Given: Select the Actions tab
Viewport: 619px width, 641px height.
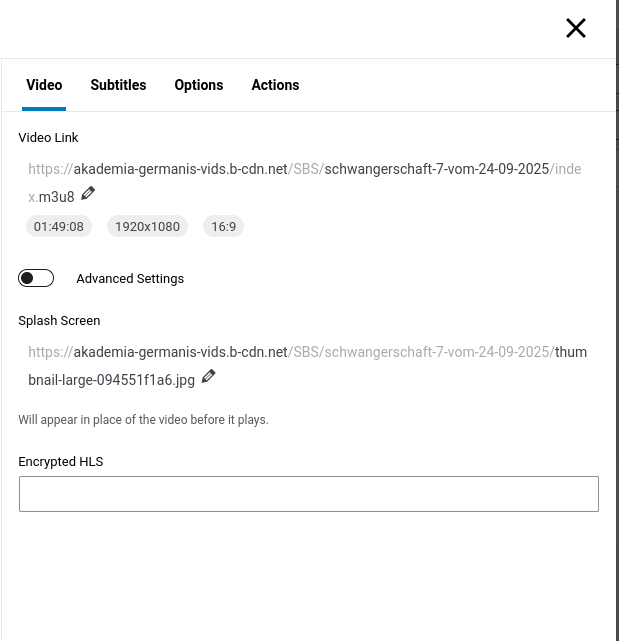Looking at the screenshot, I should pyautogui.click(x=275, y=85).
